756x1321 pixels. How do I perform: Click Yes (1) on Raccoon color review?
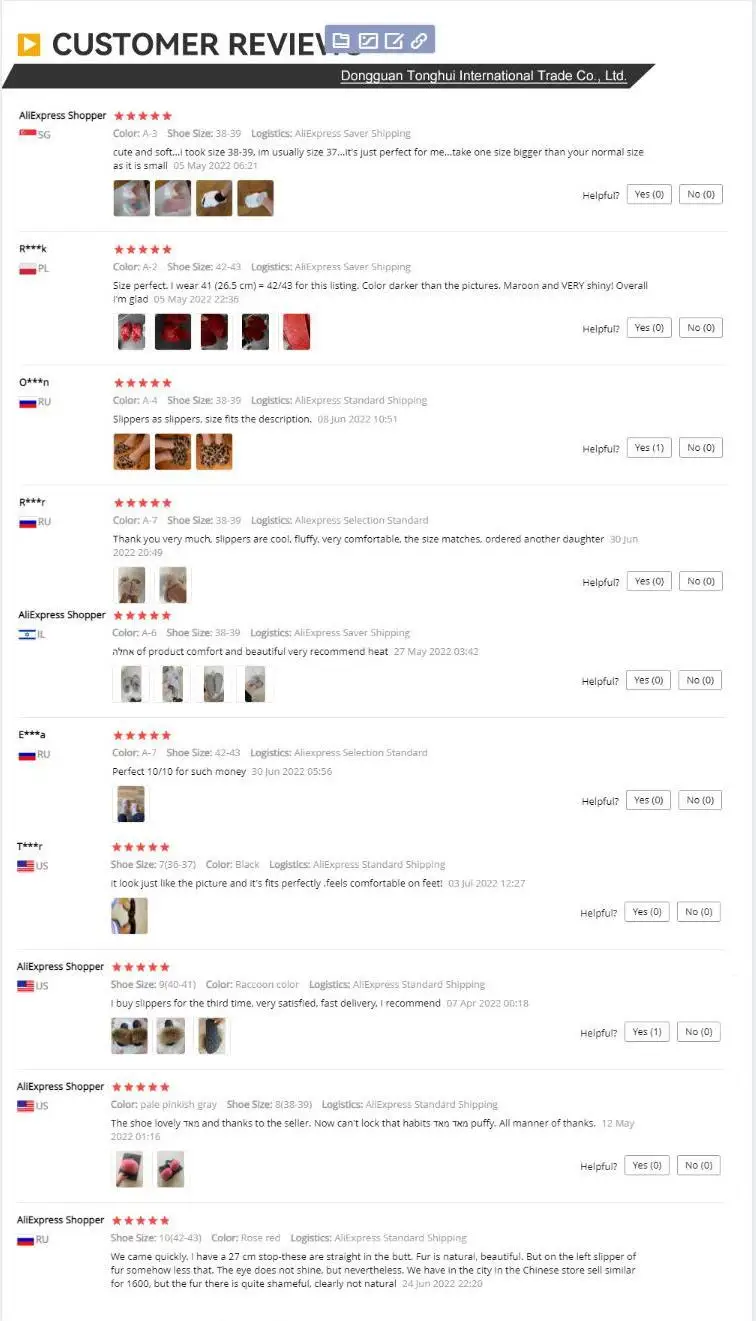coord(647,1032)
